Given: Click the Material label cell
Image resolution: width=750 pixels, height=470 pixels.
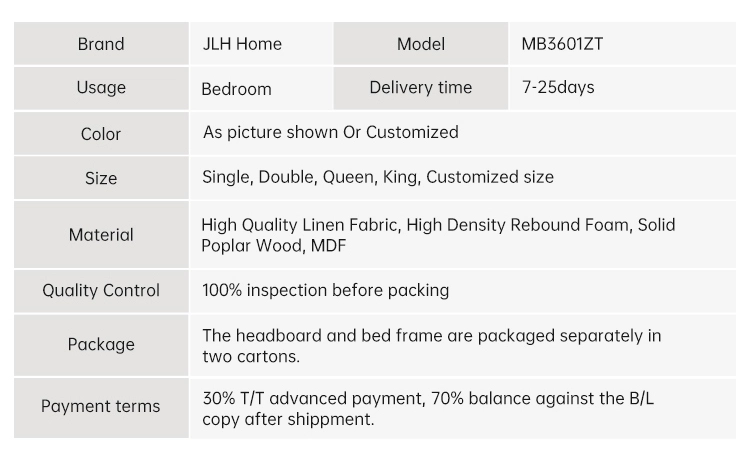Looking at the screenshot, I should (101, 234).
